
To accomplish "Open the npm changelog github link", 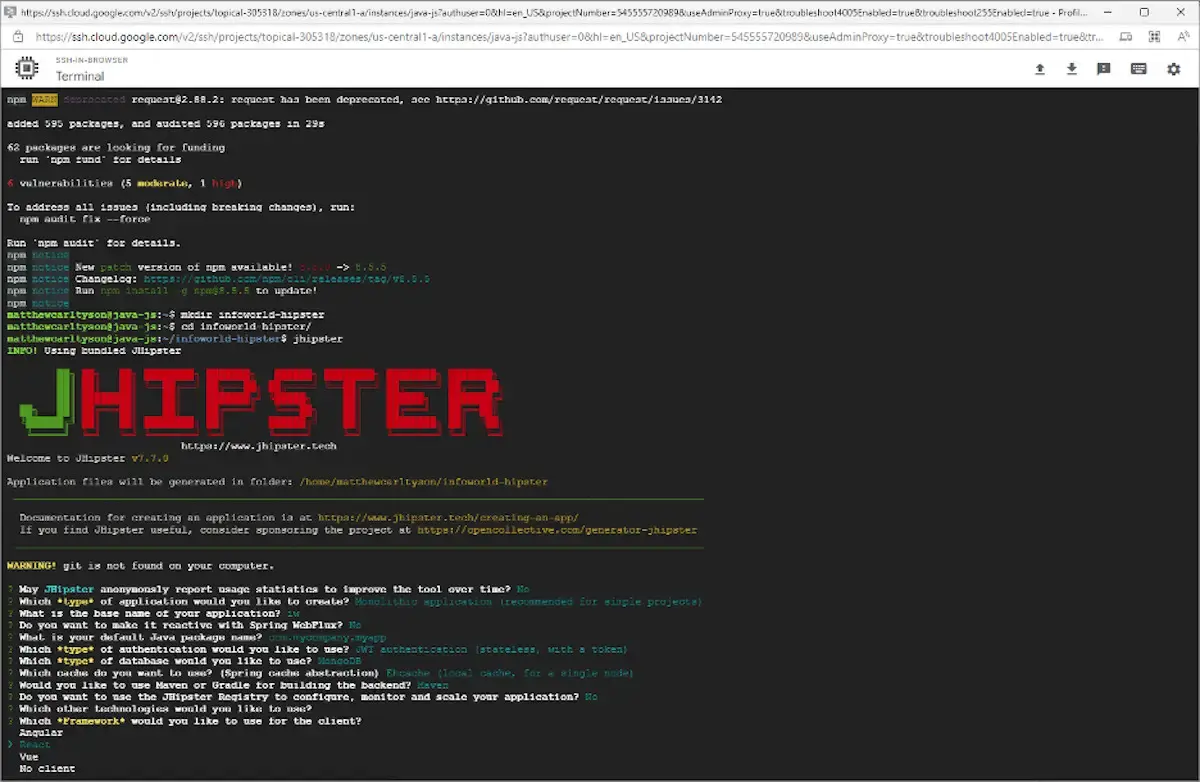I will (x=287, y=279).
